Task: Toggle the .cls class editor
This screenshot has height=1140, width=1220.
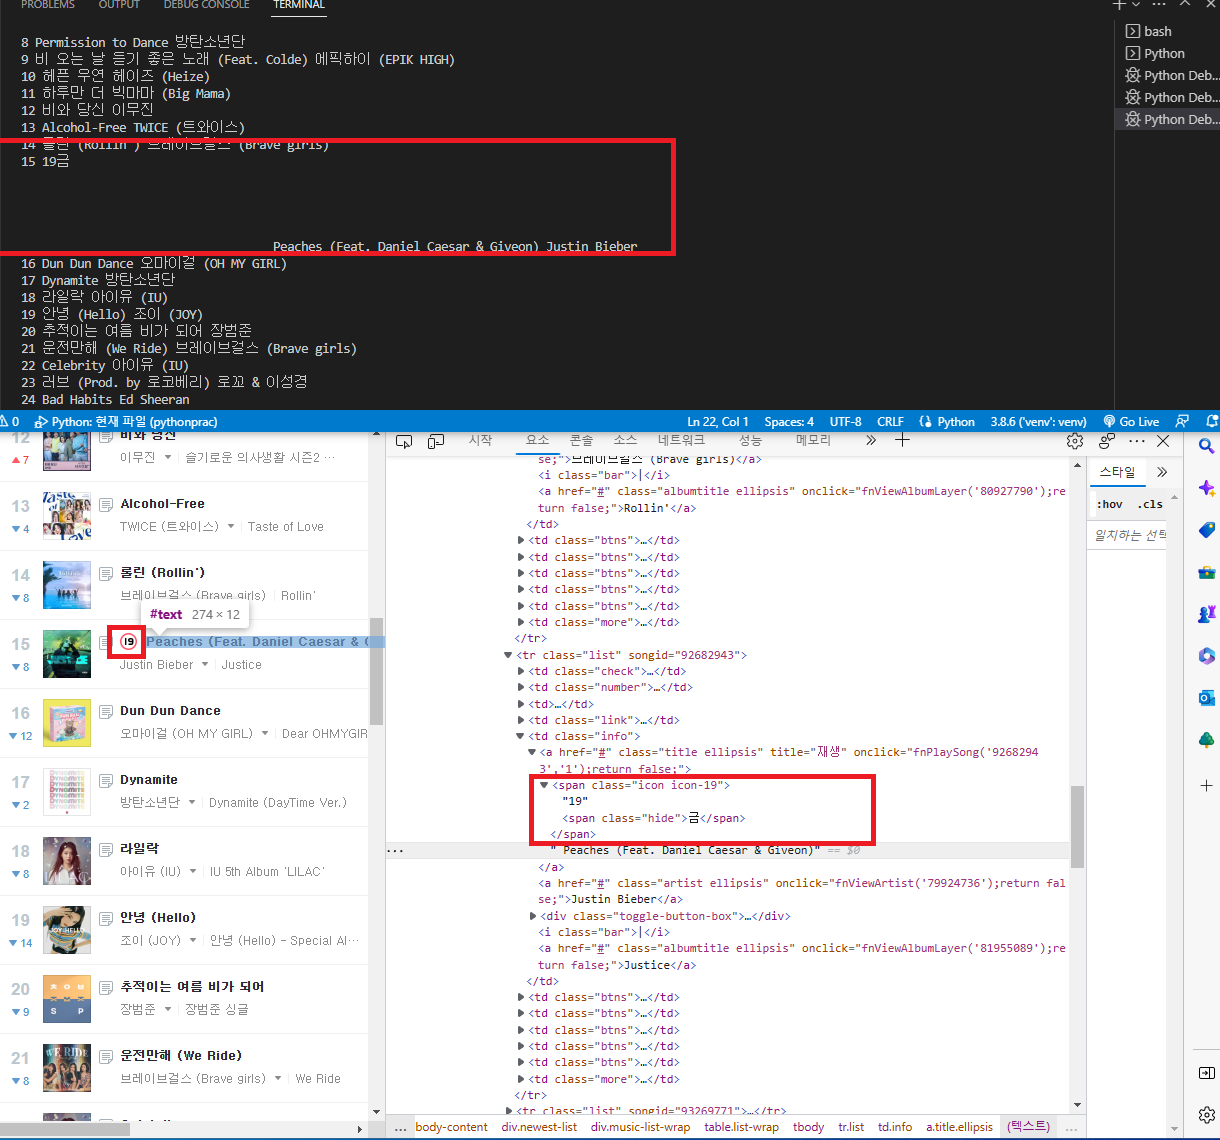Action: tap(1150, 504)
